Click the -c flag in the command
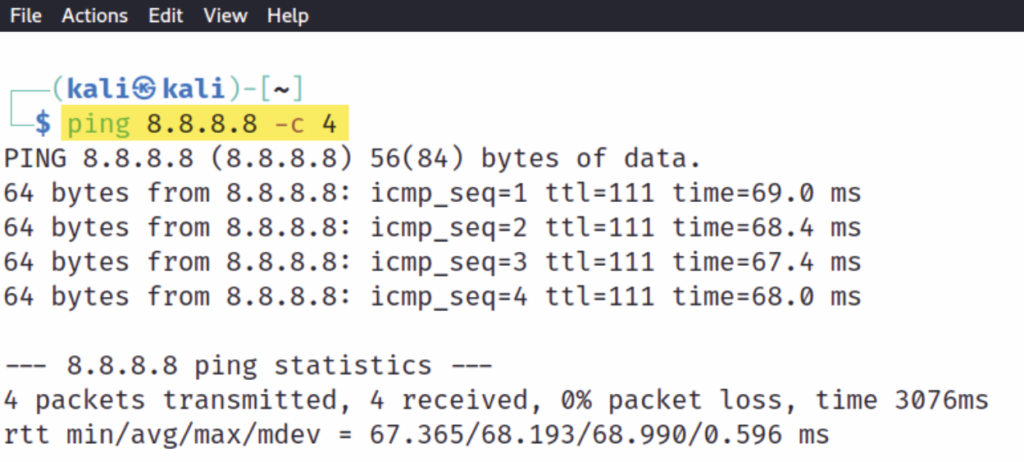This screenshot has width=1024, height=462. 289,124
